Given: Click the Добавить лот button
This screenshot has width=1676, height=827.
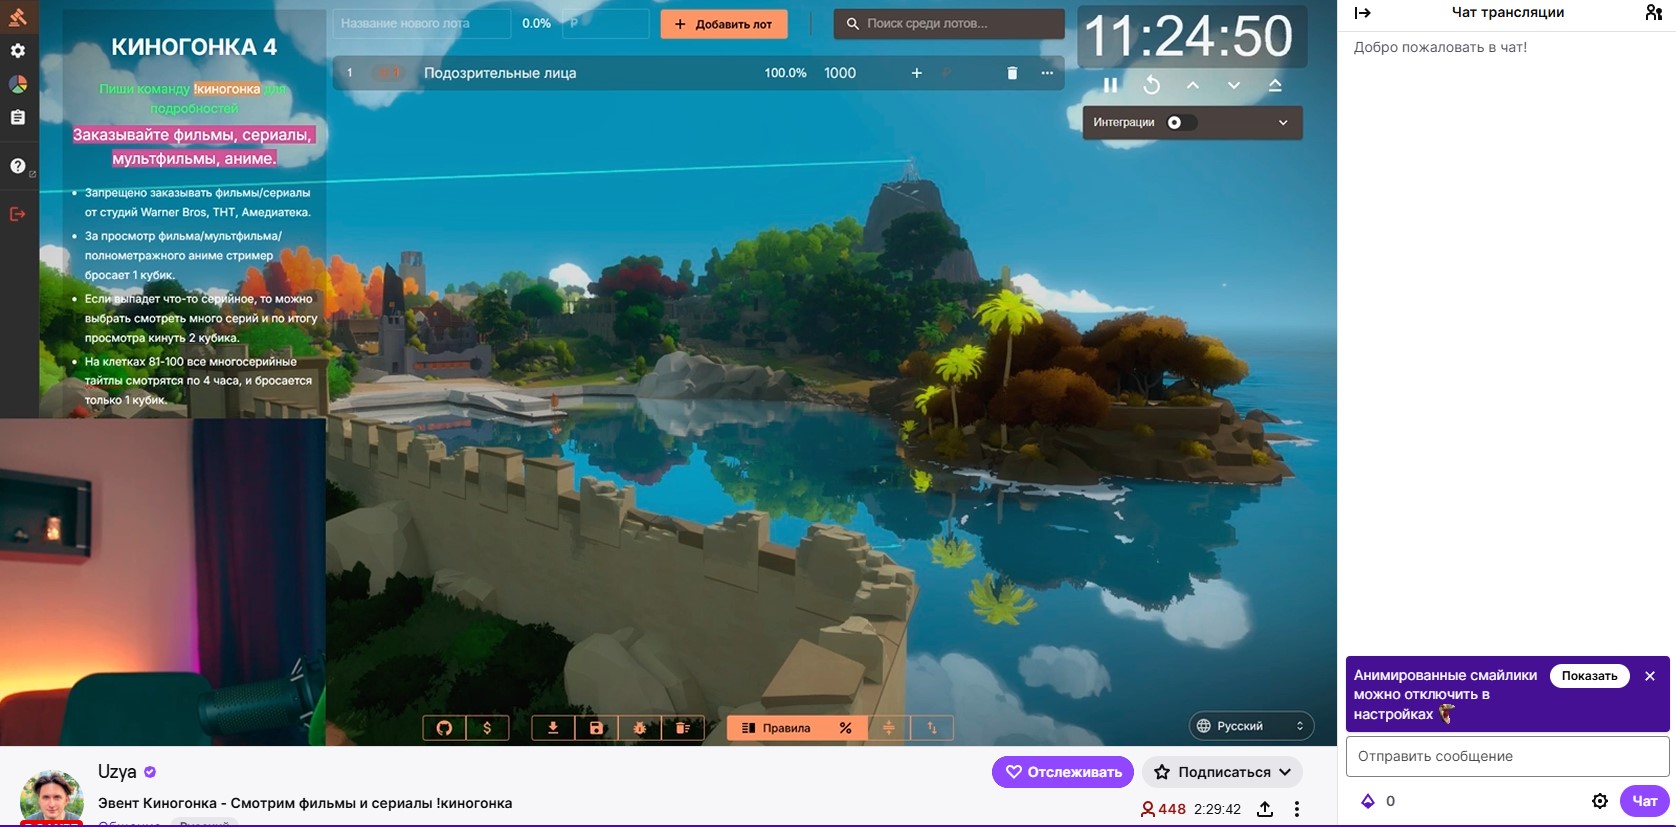Looking at the screenshot, I should click(724, 24).
